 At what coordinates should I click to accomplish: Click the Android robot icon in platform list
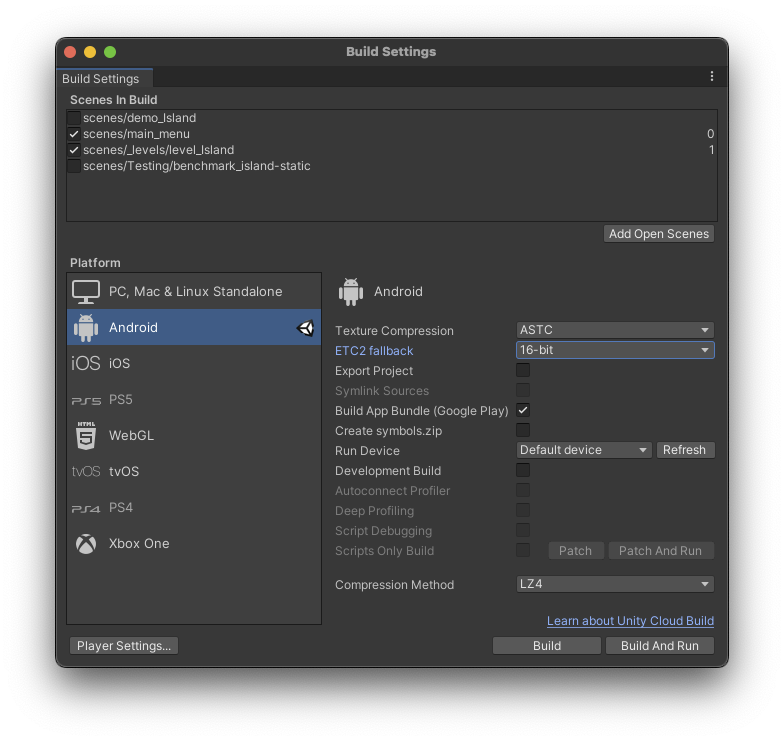tap(86, 327)
